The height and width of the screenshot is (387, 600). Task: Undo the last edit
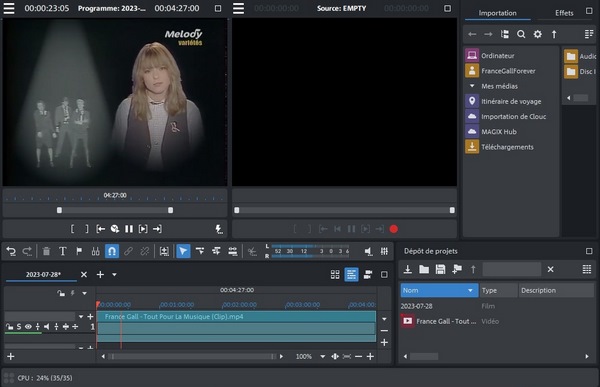[11, 251]
